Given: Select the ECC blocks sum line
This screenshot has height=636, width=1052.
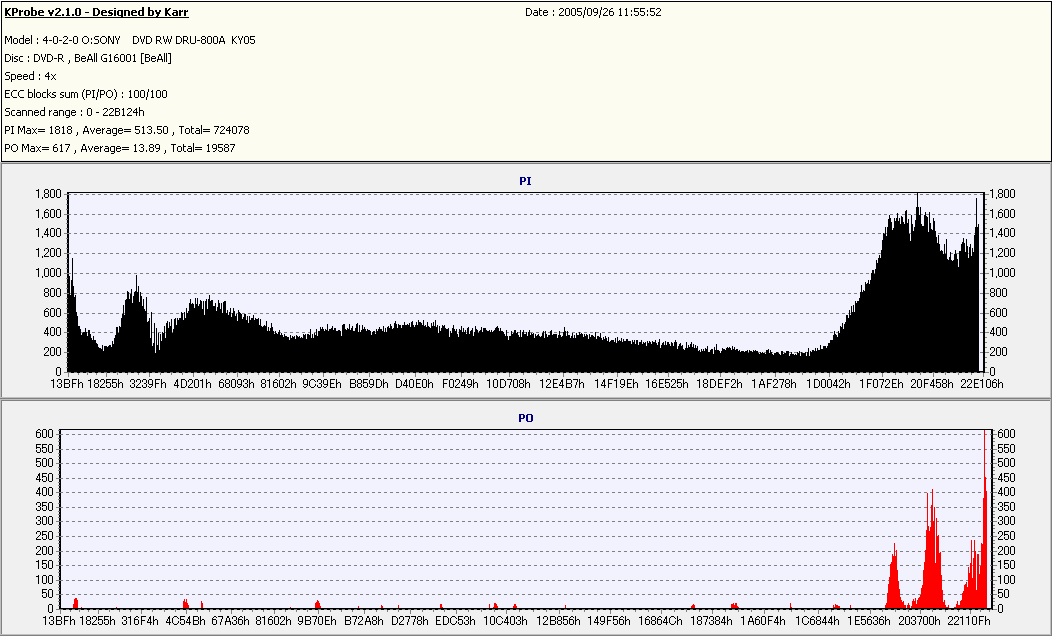Looking at the screenshot, I should 86,95.
